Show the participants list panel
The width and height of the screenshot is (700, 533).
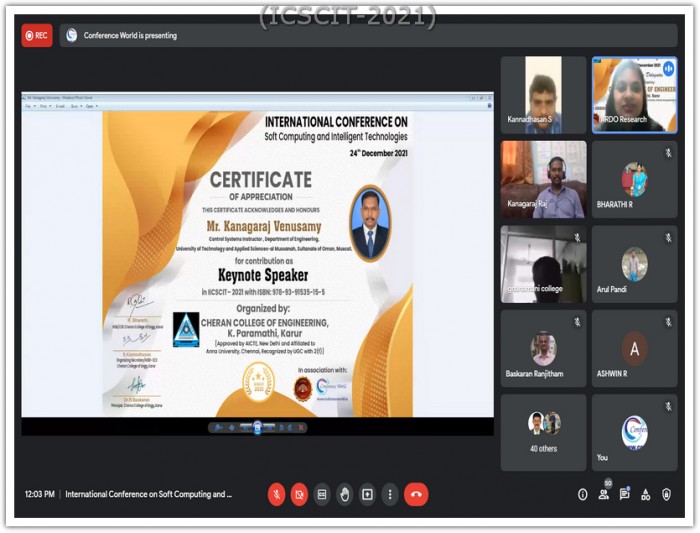(603, 494)
